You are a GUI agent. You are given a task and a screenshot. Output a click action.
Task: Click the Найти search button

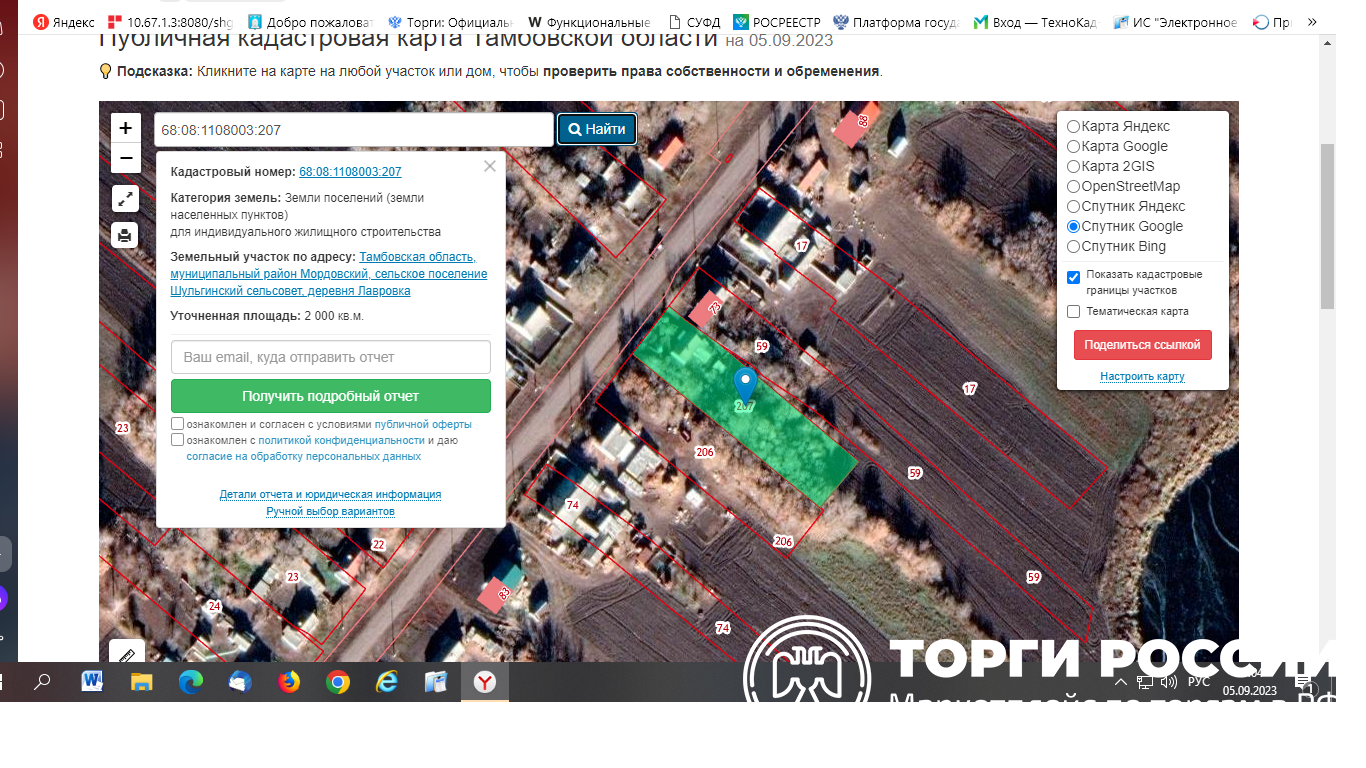pos(597,129)
